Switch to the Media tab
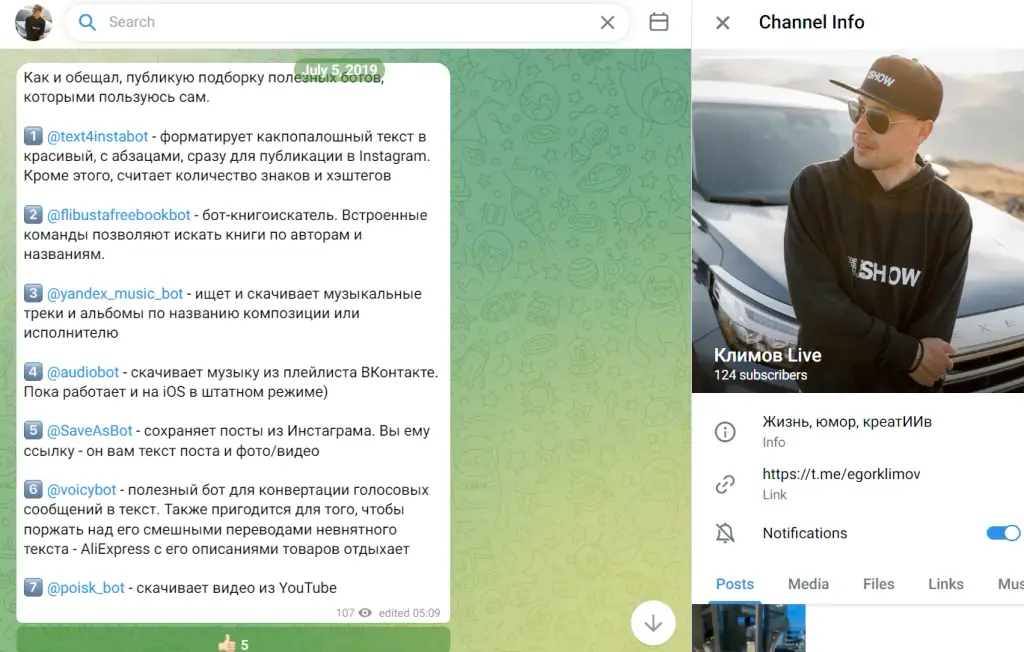The image size is (1024, 652). click(x=808, y=584)
